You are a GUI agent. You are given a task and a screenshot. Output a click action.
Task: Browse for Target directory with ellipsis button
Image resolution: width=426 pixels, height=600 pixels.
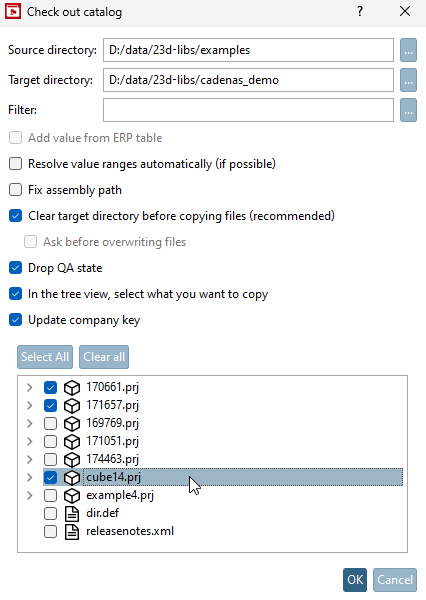pos(408,80)
